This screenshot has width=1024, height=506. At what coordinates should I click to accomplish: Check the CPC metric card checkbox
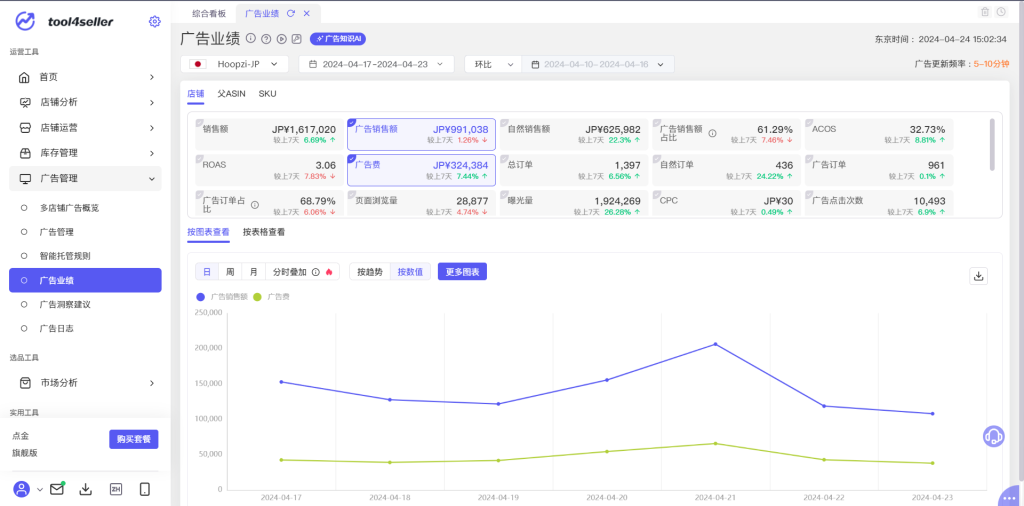click(656, 194)
